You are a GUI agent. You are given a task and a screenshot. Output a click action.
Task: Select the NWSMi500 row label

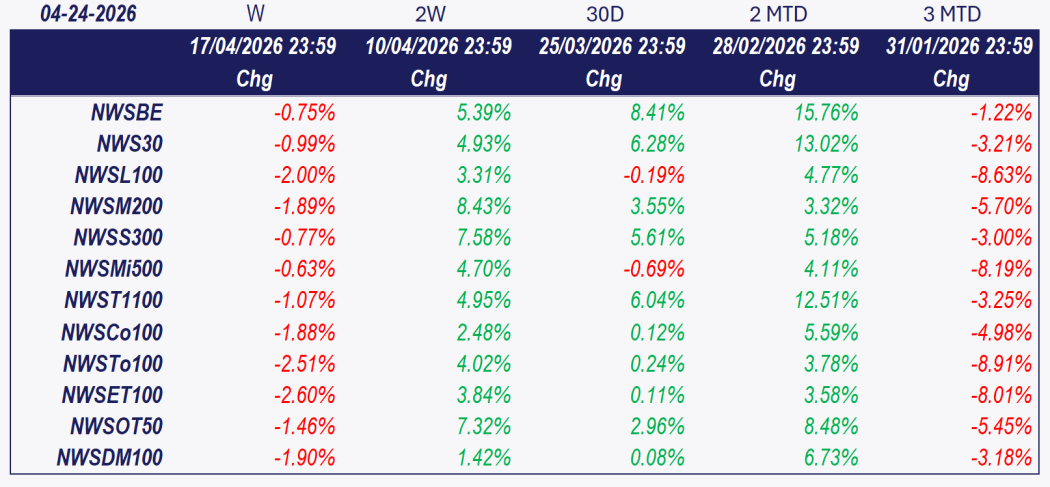click(113, 269)
